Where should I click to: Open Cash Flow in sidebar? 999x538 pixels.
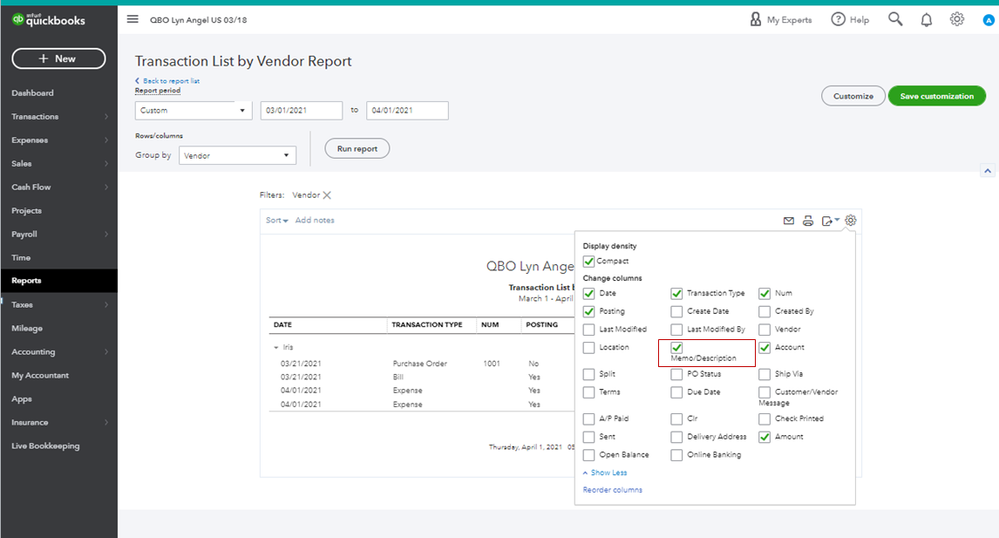[x=31, y=187]
